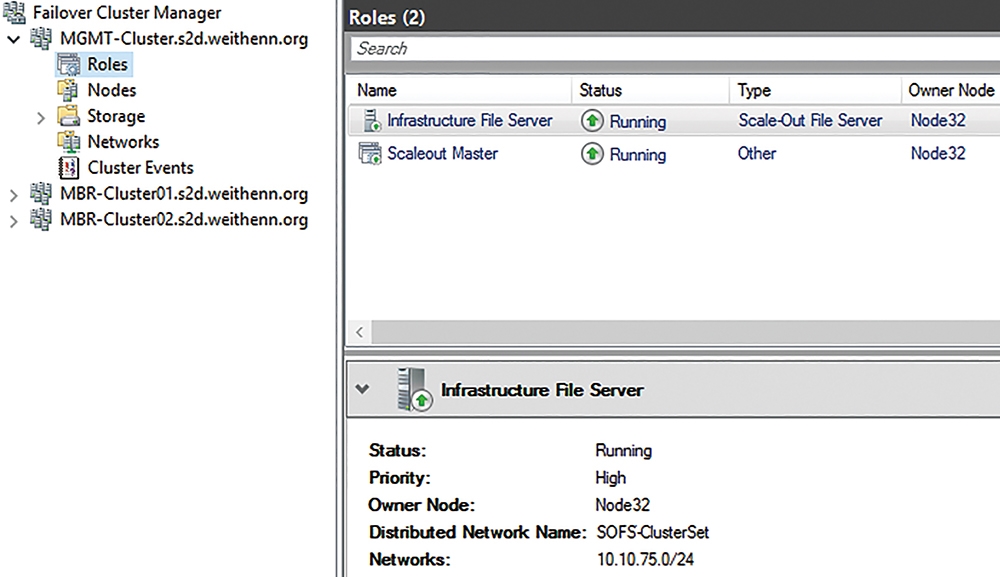This screenshot has height=577, width=1000.
Task: Expand MBR-Cluster02.s2d.weithenn.org node
Action: [13, 221]
